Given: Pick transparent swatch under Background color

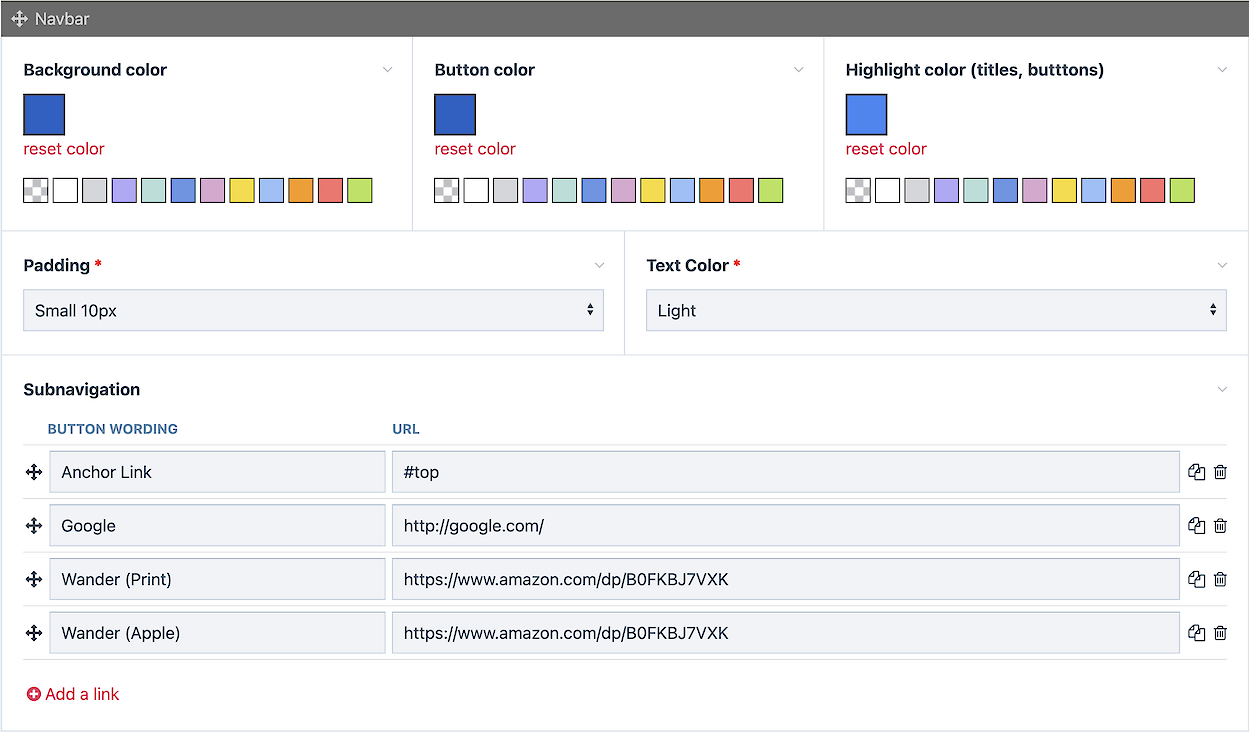Looking at the screenshot, I should [x=36, y=191].
